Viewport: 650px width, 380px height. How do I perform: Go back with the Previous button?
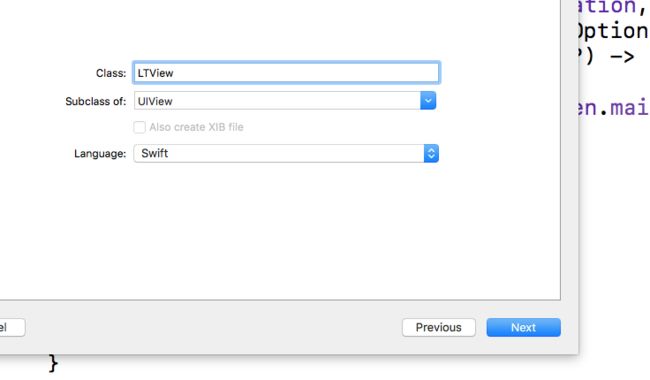click(x=439, y=327)
